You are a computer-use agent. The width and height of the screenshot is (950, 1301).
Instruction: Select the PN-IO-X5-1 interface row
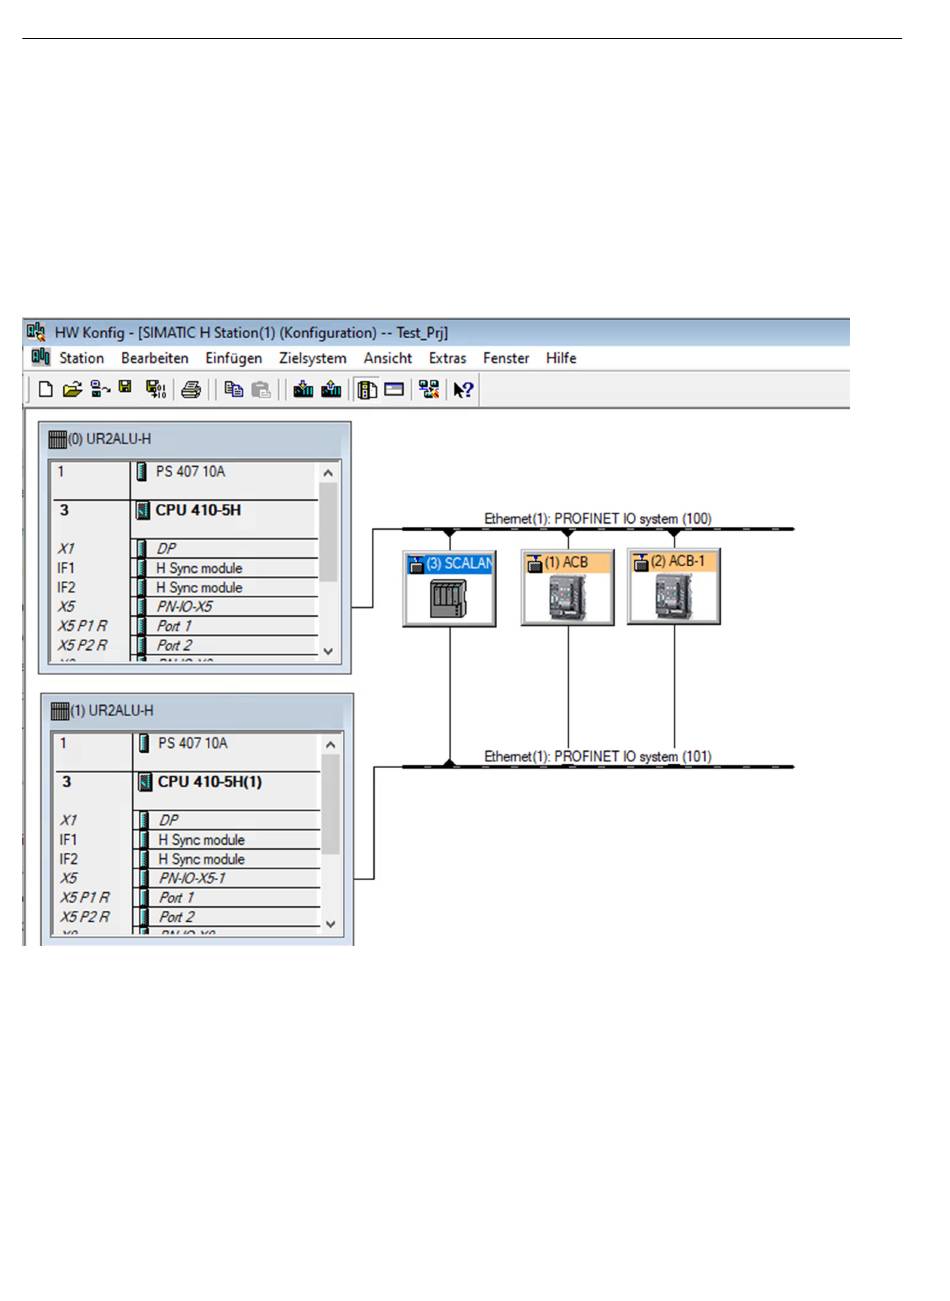pyautogui.click(x=186, y=878)
